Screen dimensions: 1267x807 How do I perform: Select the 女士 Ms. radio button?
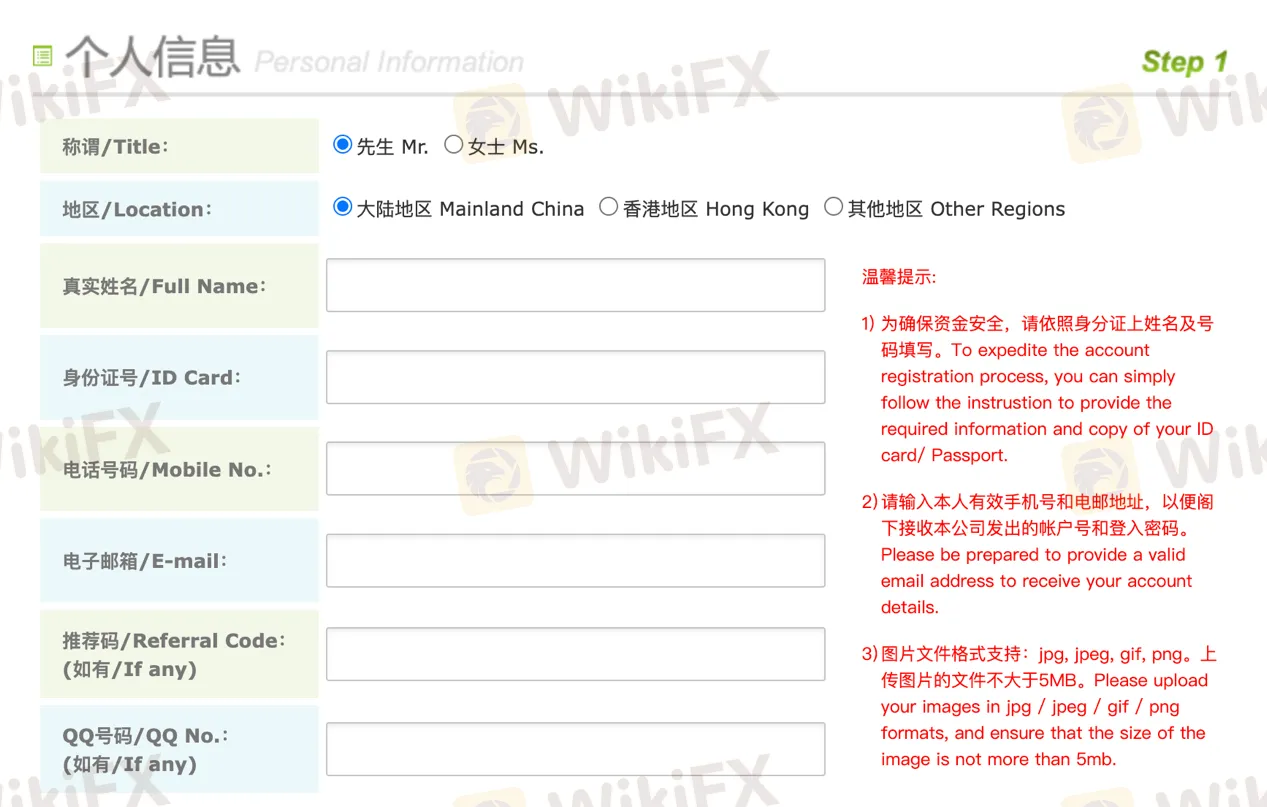[454, 145]
